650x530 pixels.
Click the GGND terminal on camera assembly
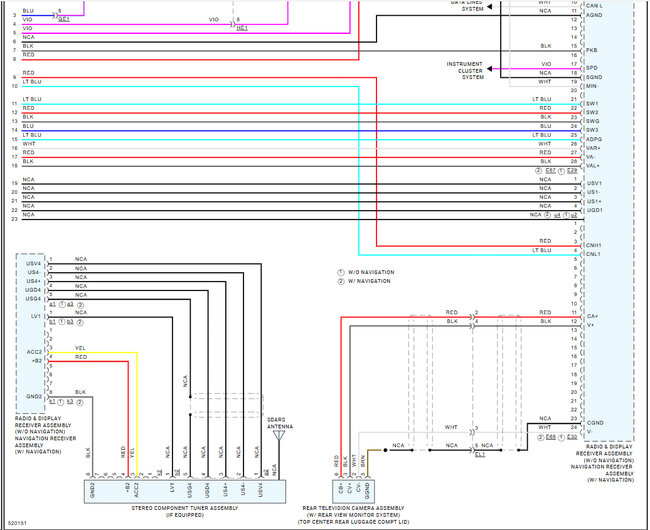tap(367, 491)
